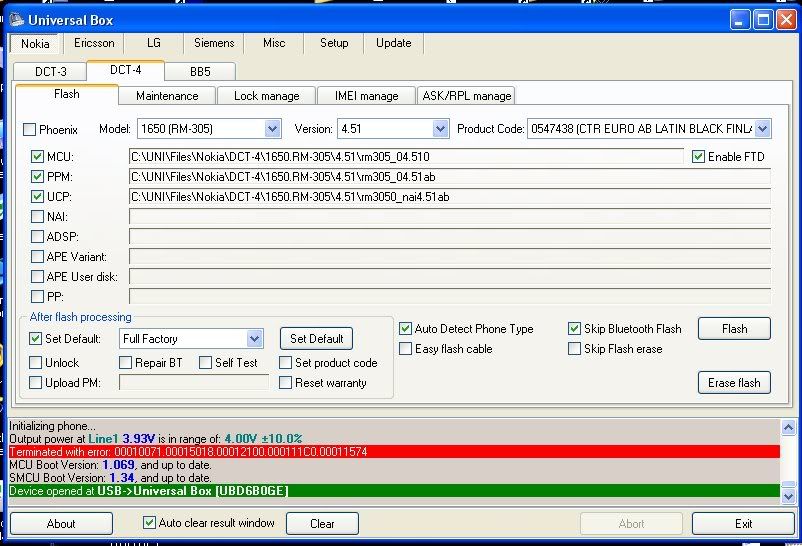The image size is (802, 546).
Task: Open the Update tab
Action: (x=393, y=43)
